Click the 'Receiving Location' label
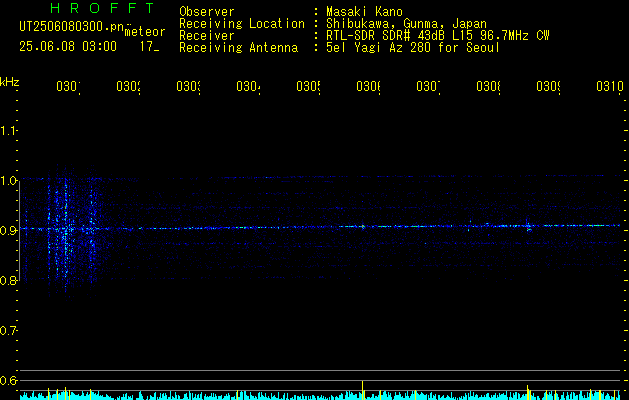This screenshot has width=629, height=400. point(242,24)
